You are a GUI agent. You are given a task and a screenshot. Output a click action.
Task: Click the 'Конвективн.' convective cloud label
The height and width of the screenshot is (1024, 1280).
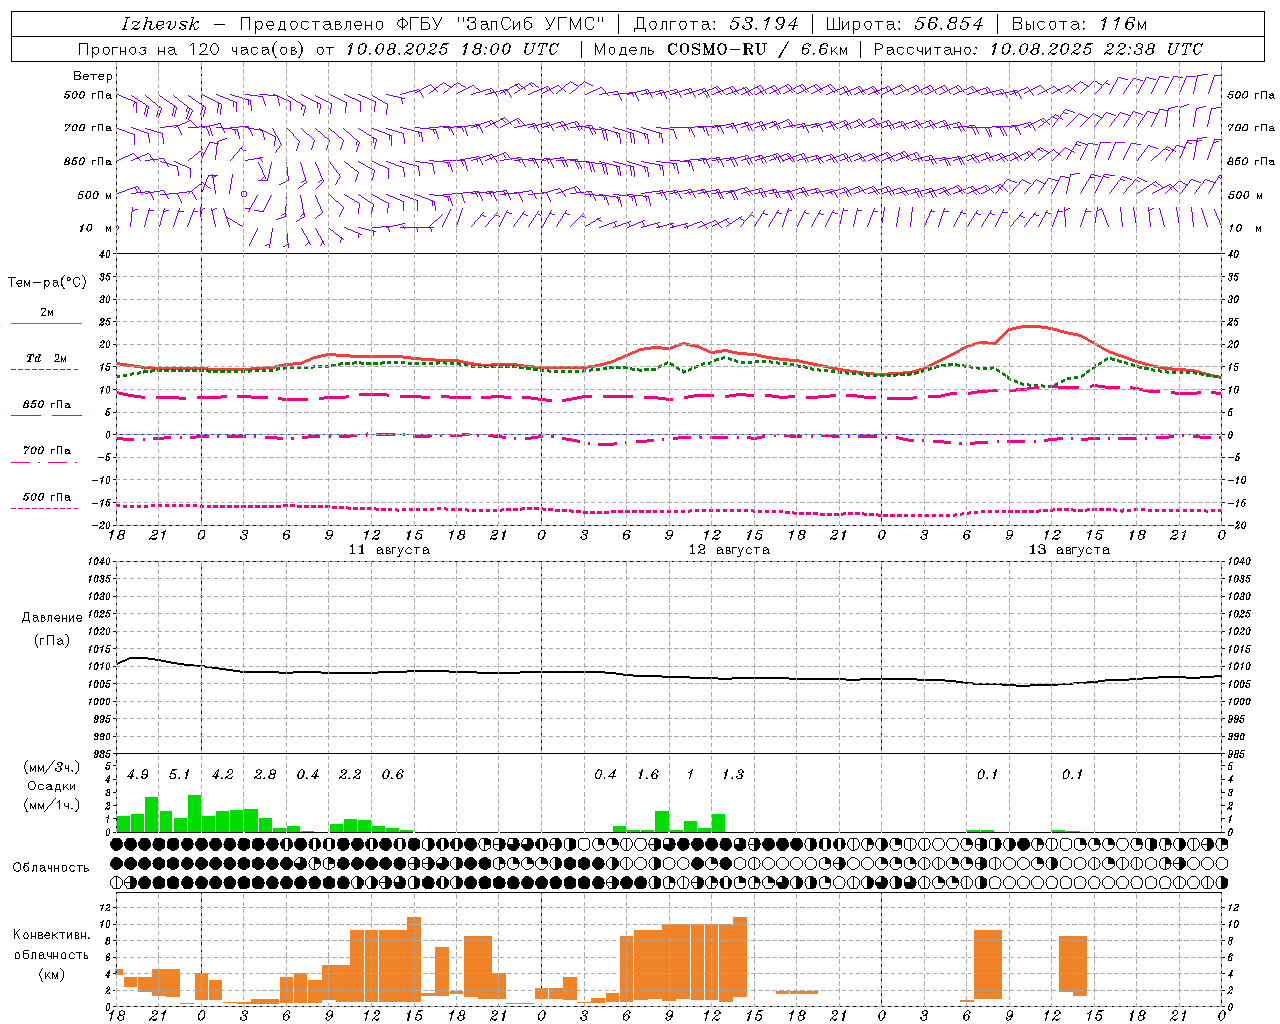coord(51,935)
